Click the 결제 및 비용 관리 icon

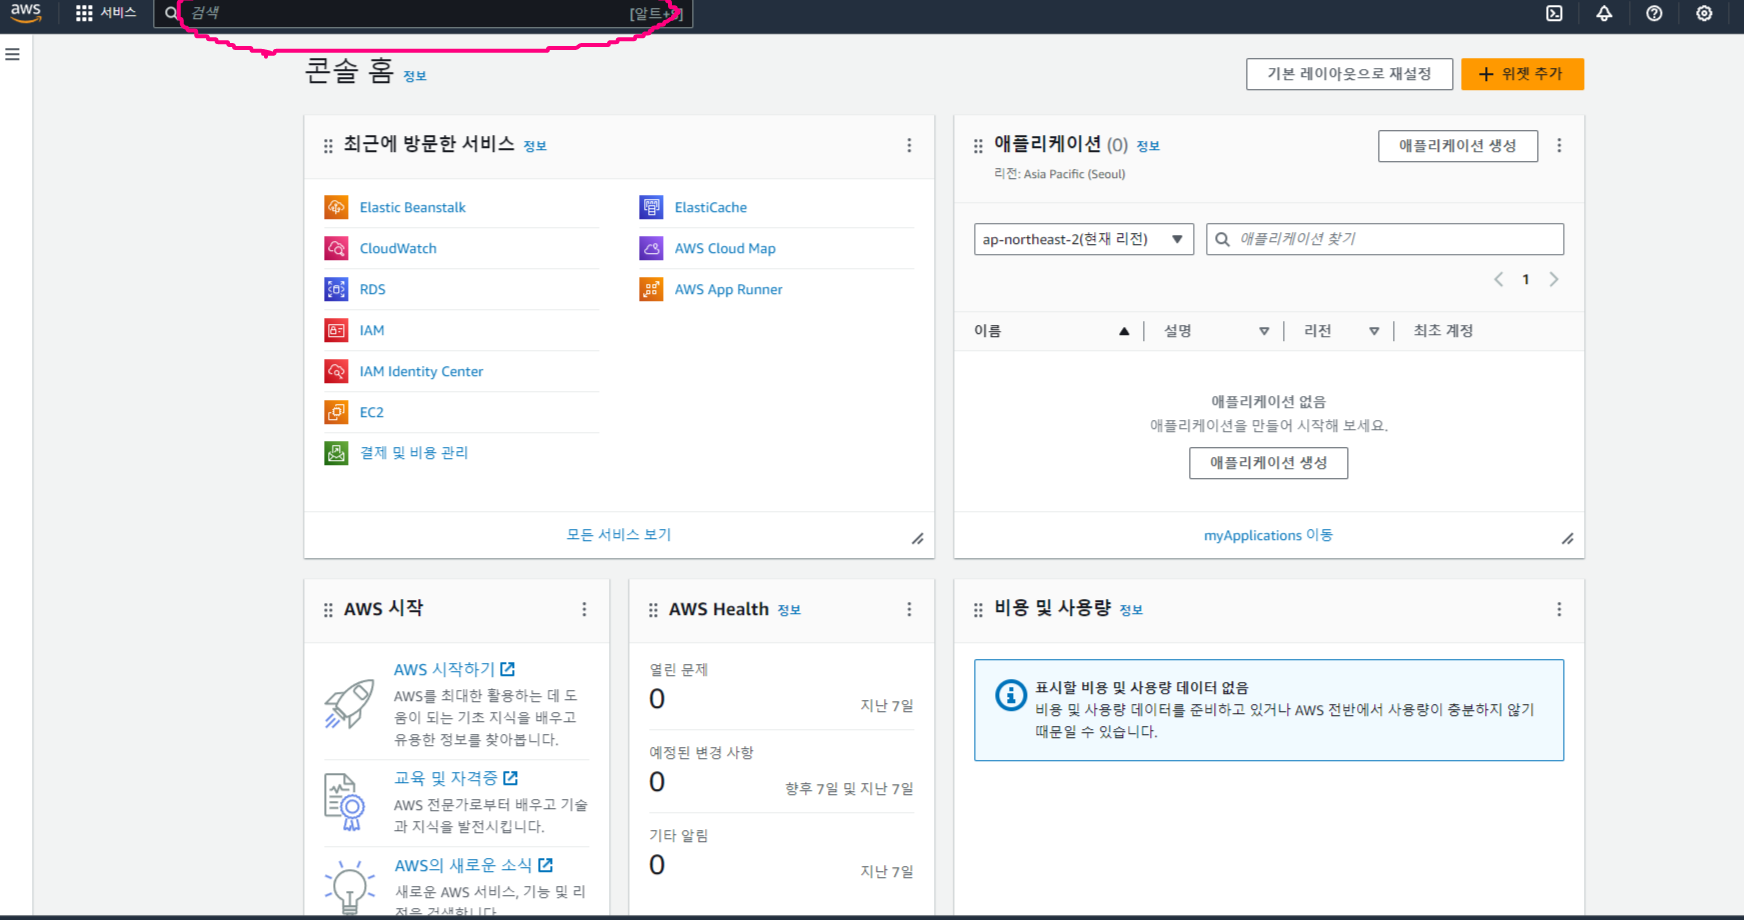(x=336, y=453)
